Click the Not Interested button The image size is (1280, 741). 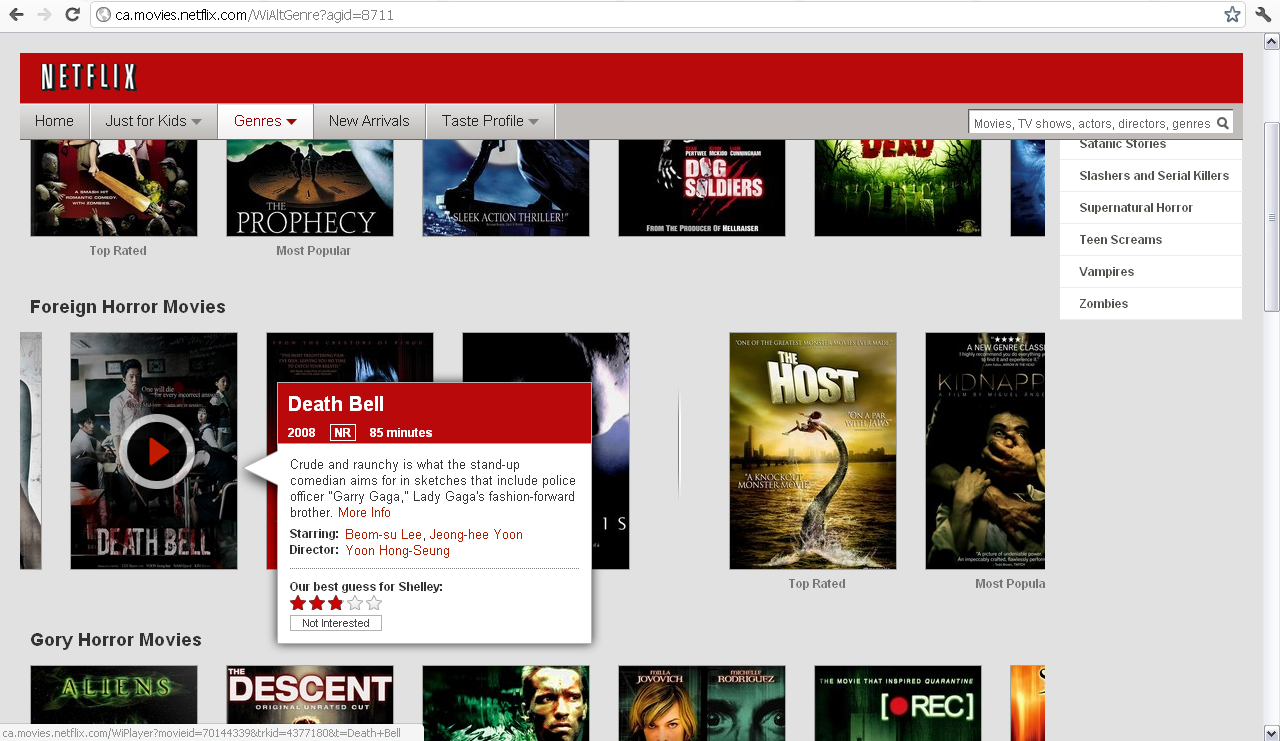335,622
